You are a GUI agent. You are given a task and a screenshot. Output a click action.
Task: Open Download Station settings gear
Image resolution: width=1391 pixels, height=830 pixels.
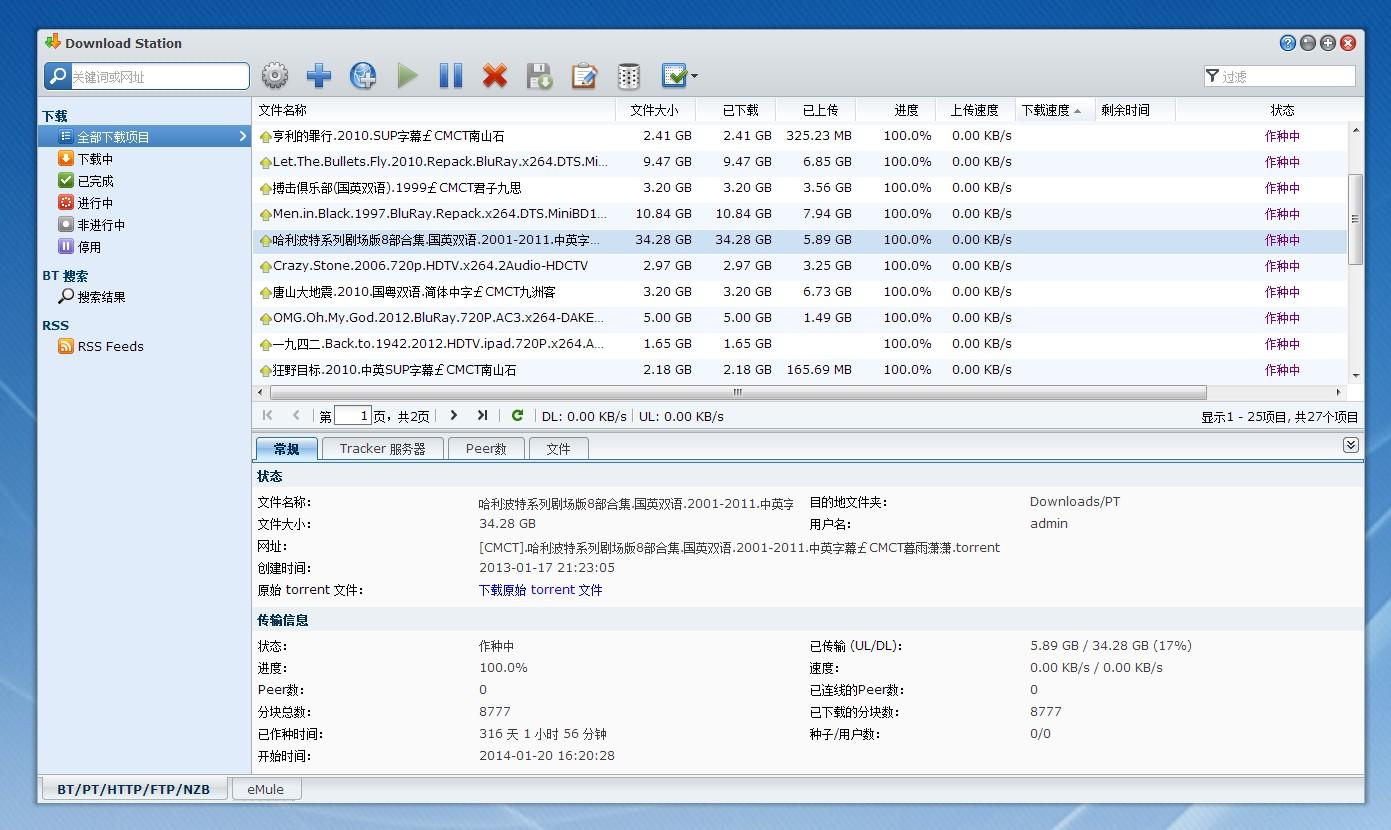click(x=274, y=75)
